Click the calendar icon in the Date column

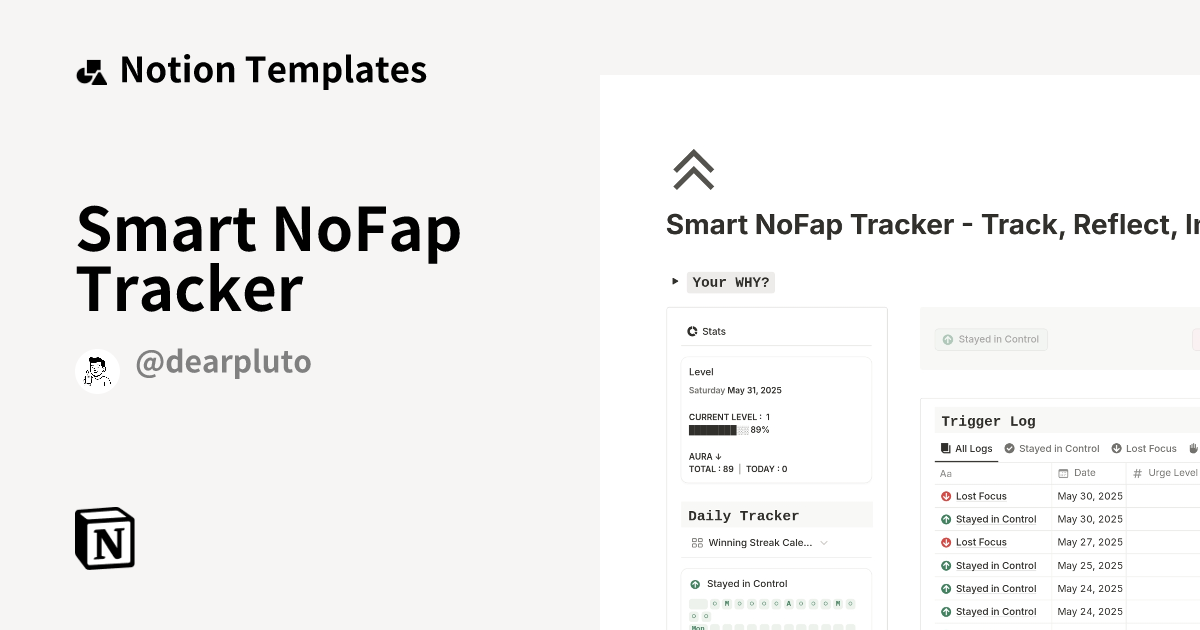click(x=1065, y=472)
